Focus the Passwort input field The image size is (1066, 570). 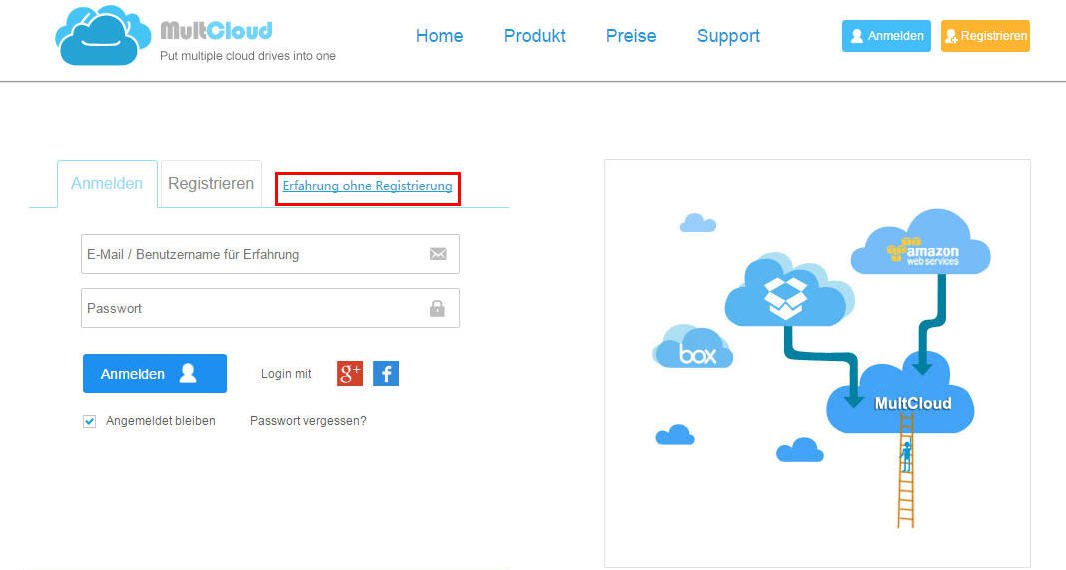pos(270,308)
